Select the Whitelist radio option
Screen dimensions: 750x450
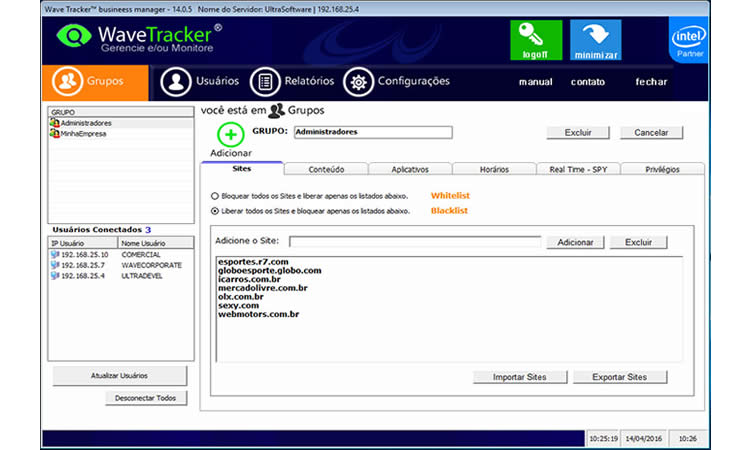click(x=215, y=196)
